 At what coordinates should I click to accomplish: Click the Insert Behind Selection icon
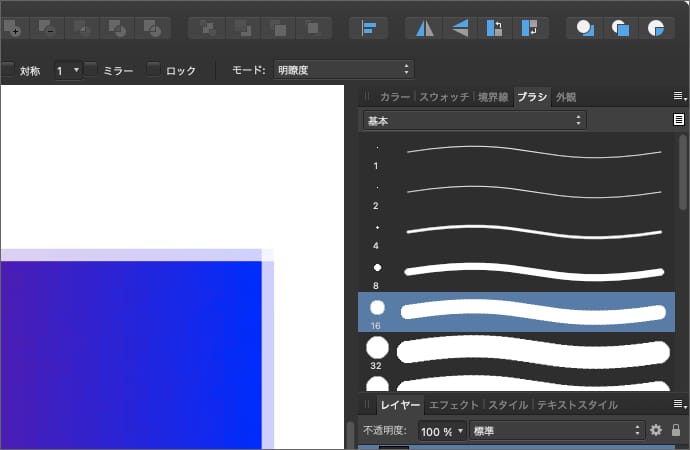point(585,28)
